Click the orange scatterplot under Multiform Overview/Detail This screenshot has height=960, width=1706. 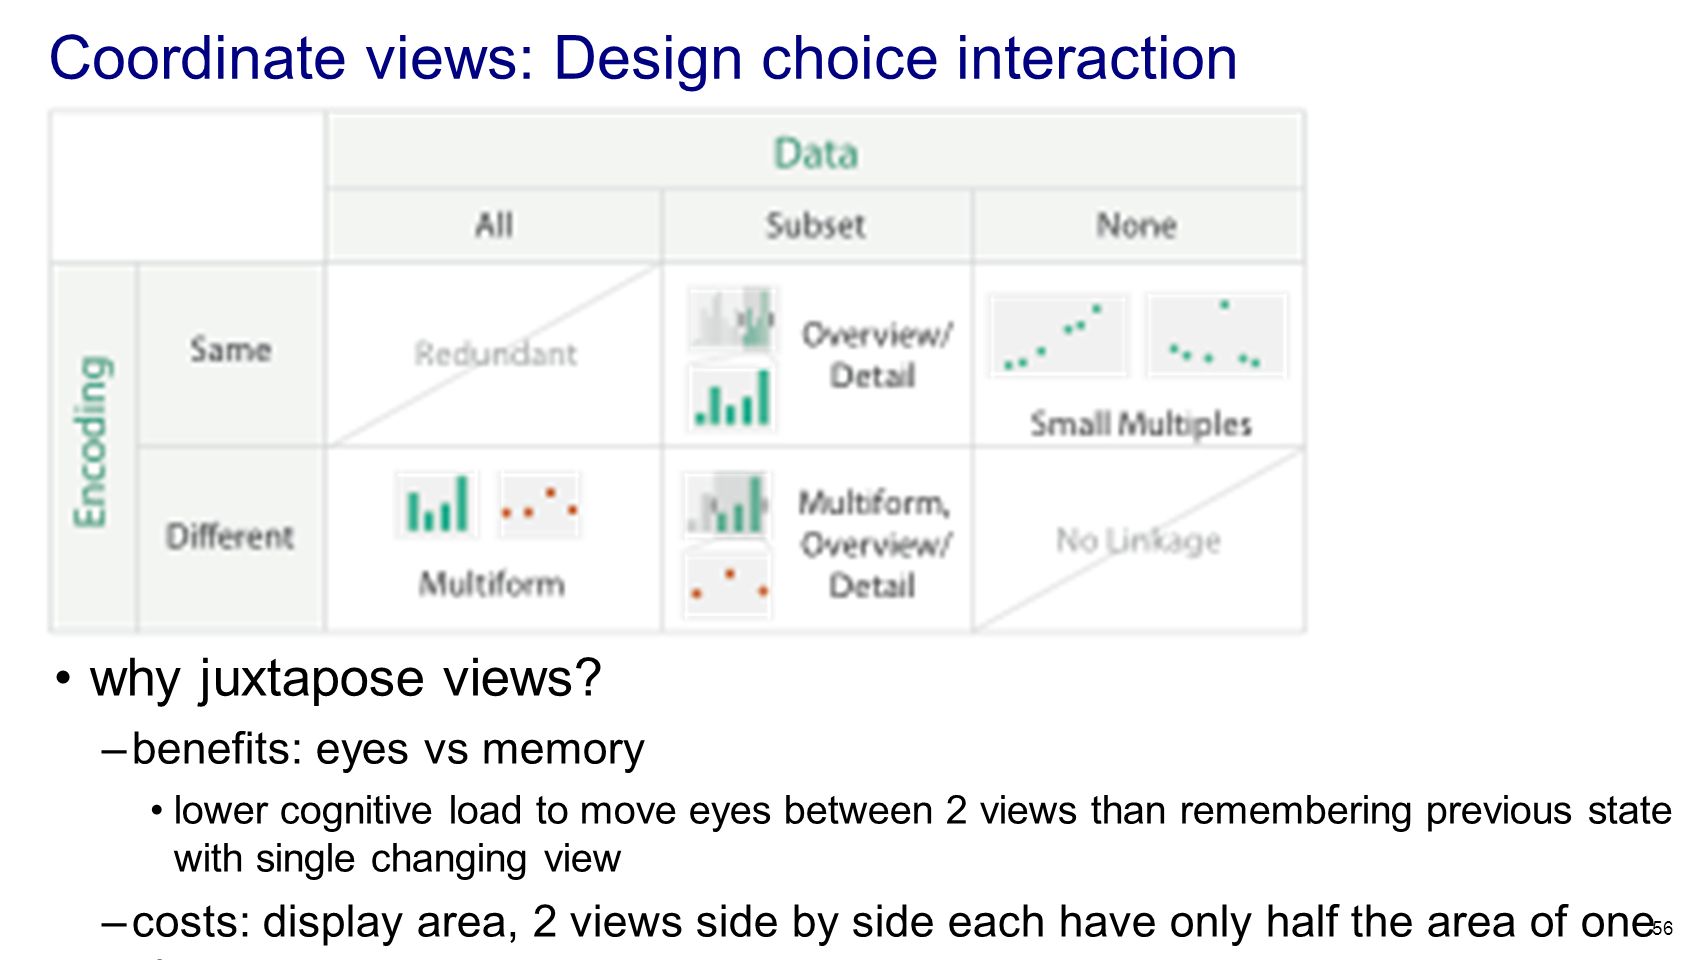pyautogui.click(x=727, y=584)
